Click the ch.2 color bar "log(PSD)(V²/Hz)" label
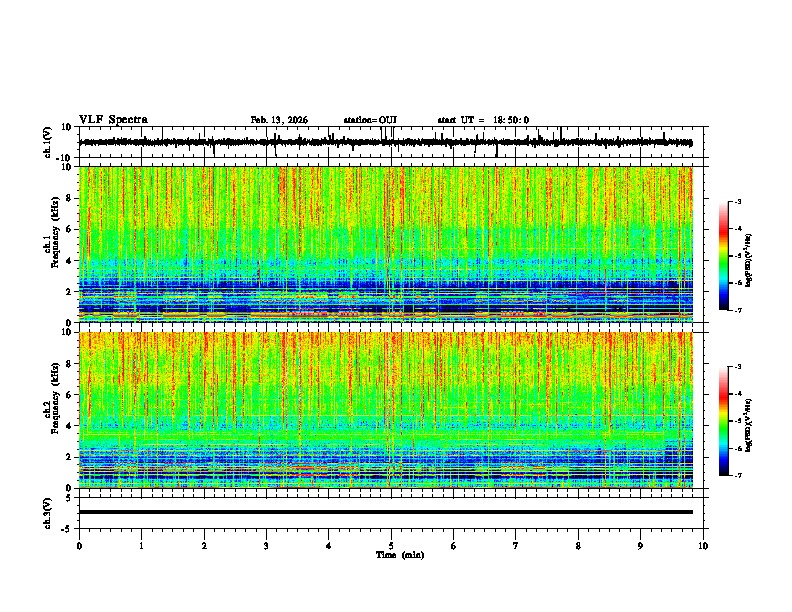Viewport: 792px width, 612px height. point(749,425)
